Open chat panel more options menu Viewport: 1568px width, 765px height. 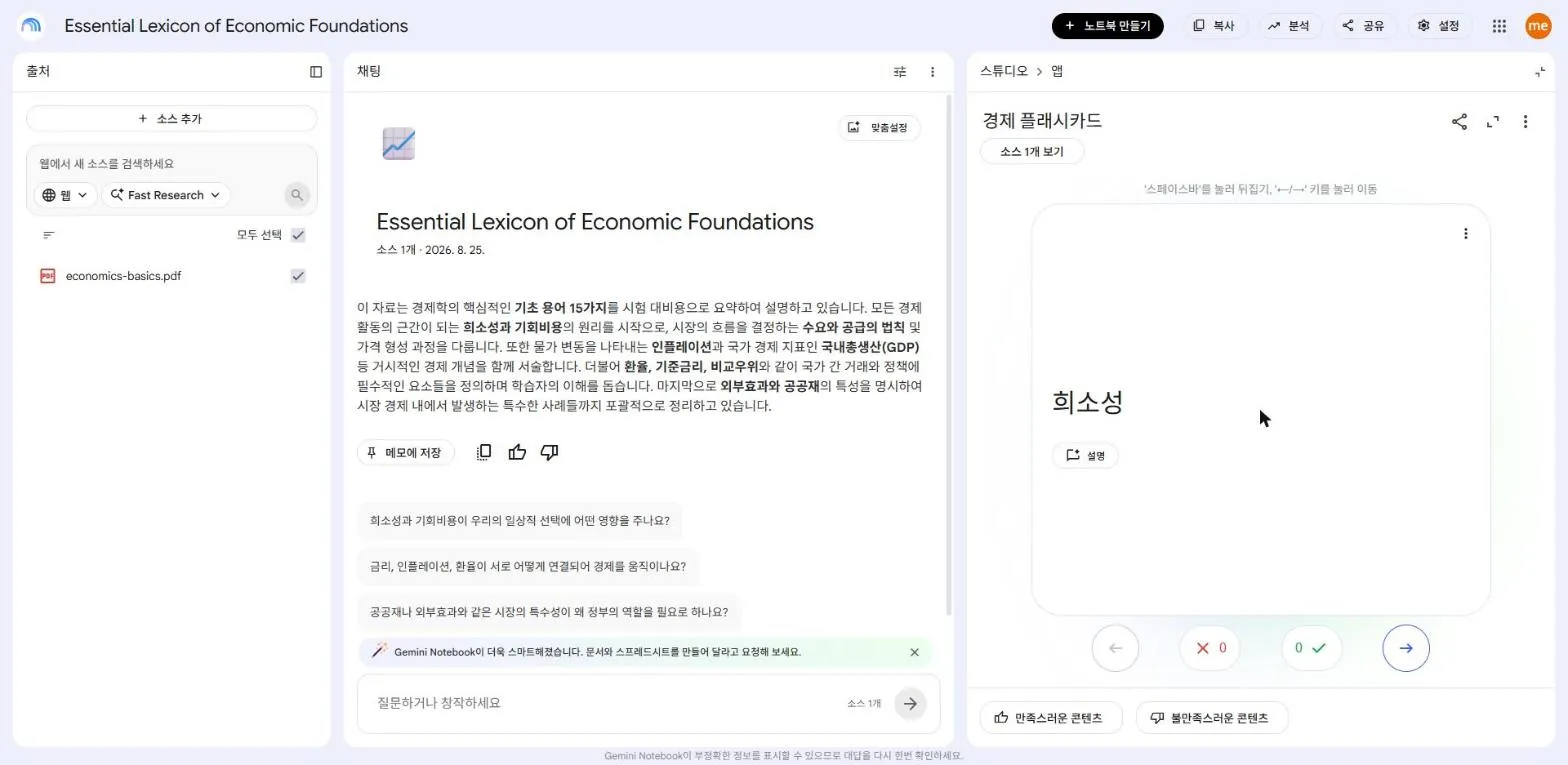[x=932, y=72]
